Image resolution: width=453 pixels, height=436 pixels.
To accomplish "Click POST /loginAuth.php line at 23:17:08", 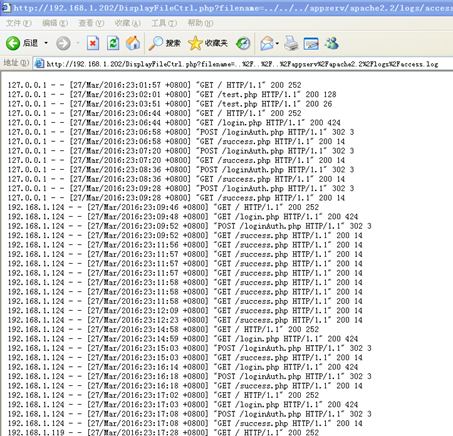I will click(189, 414).
